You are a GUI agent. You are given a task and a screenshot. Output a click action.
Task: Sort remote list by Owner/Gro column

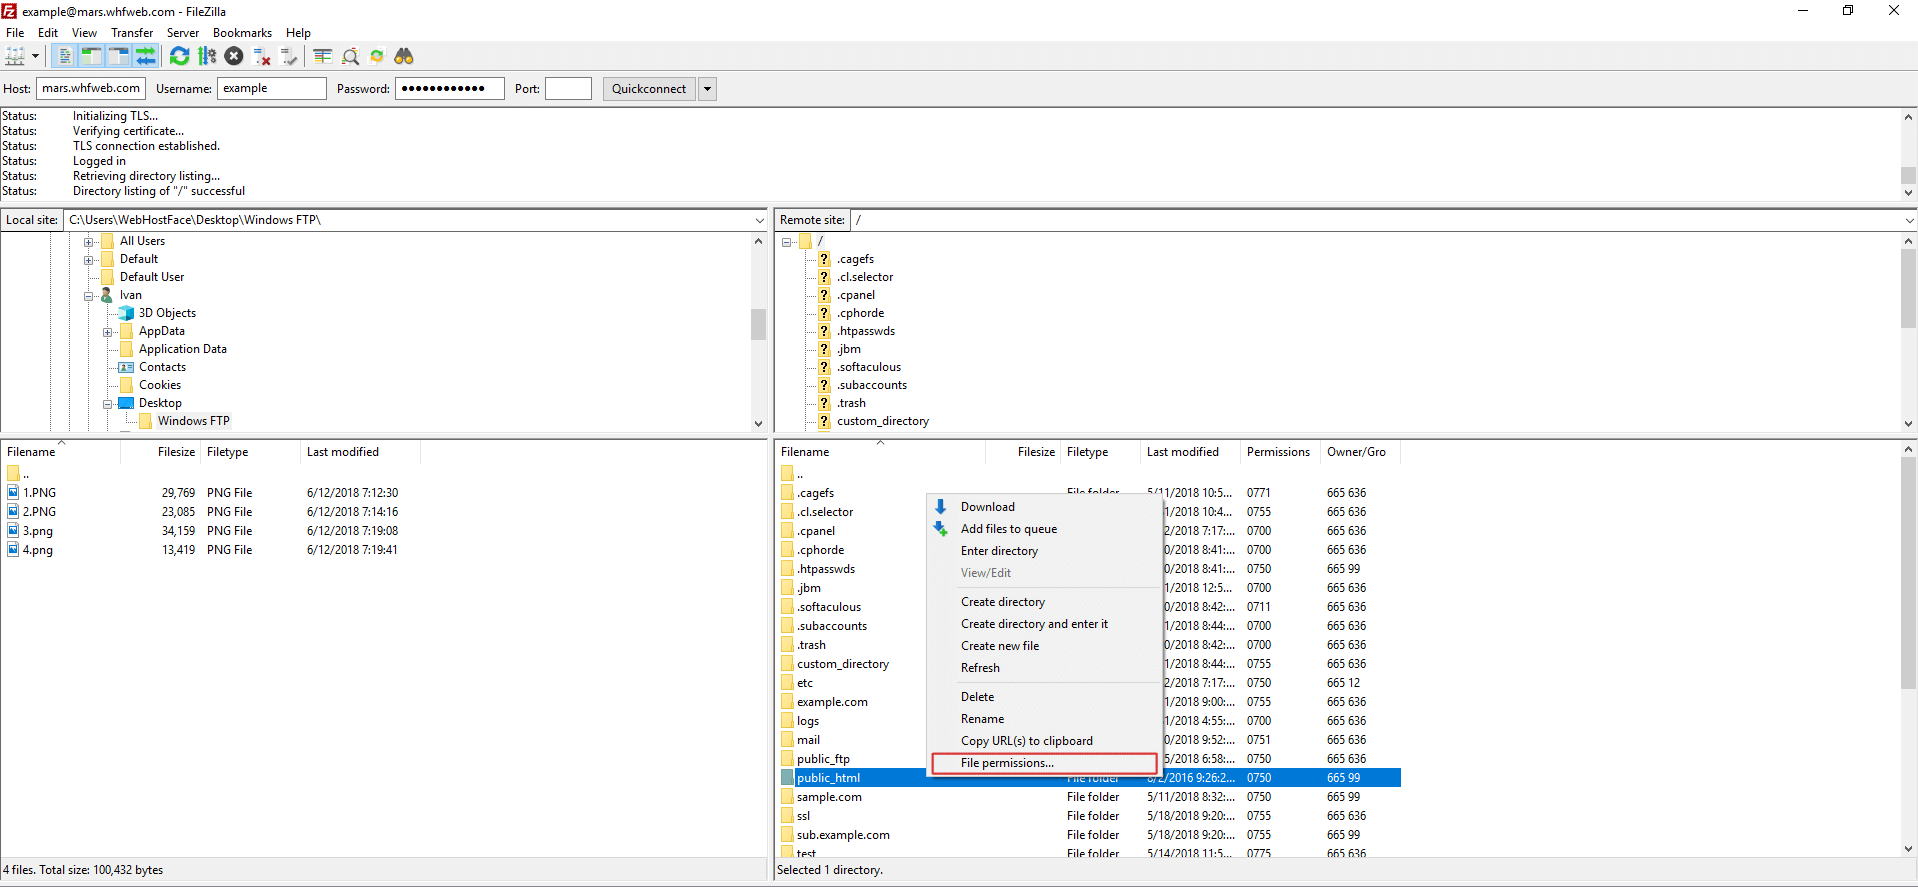[x=1359, y=452]
